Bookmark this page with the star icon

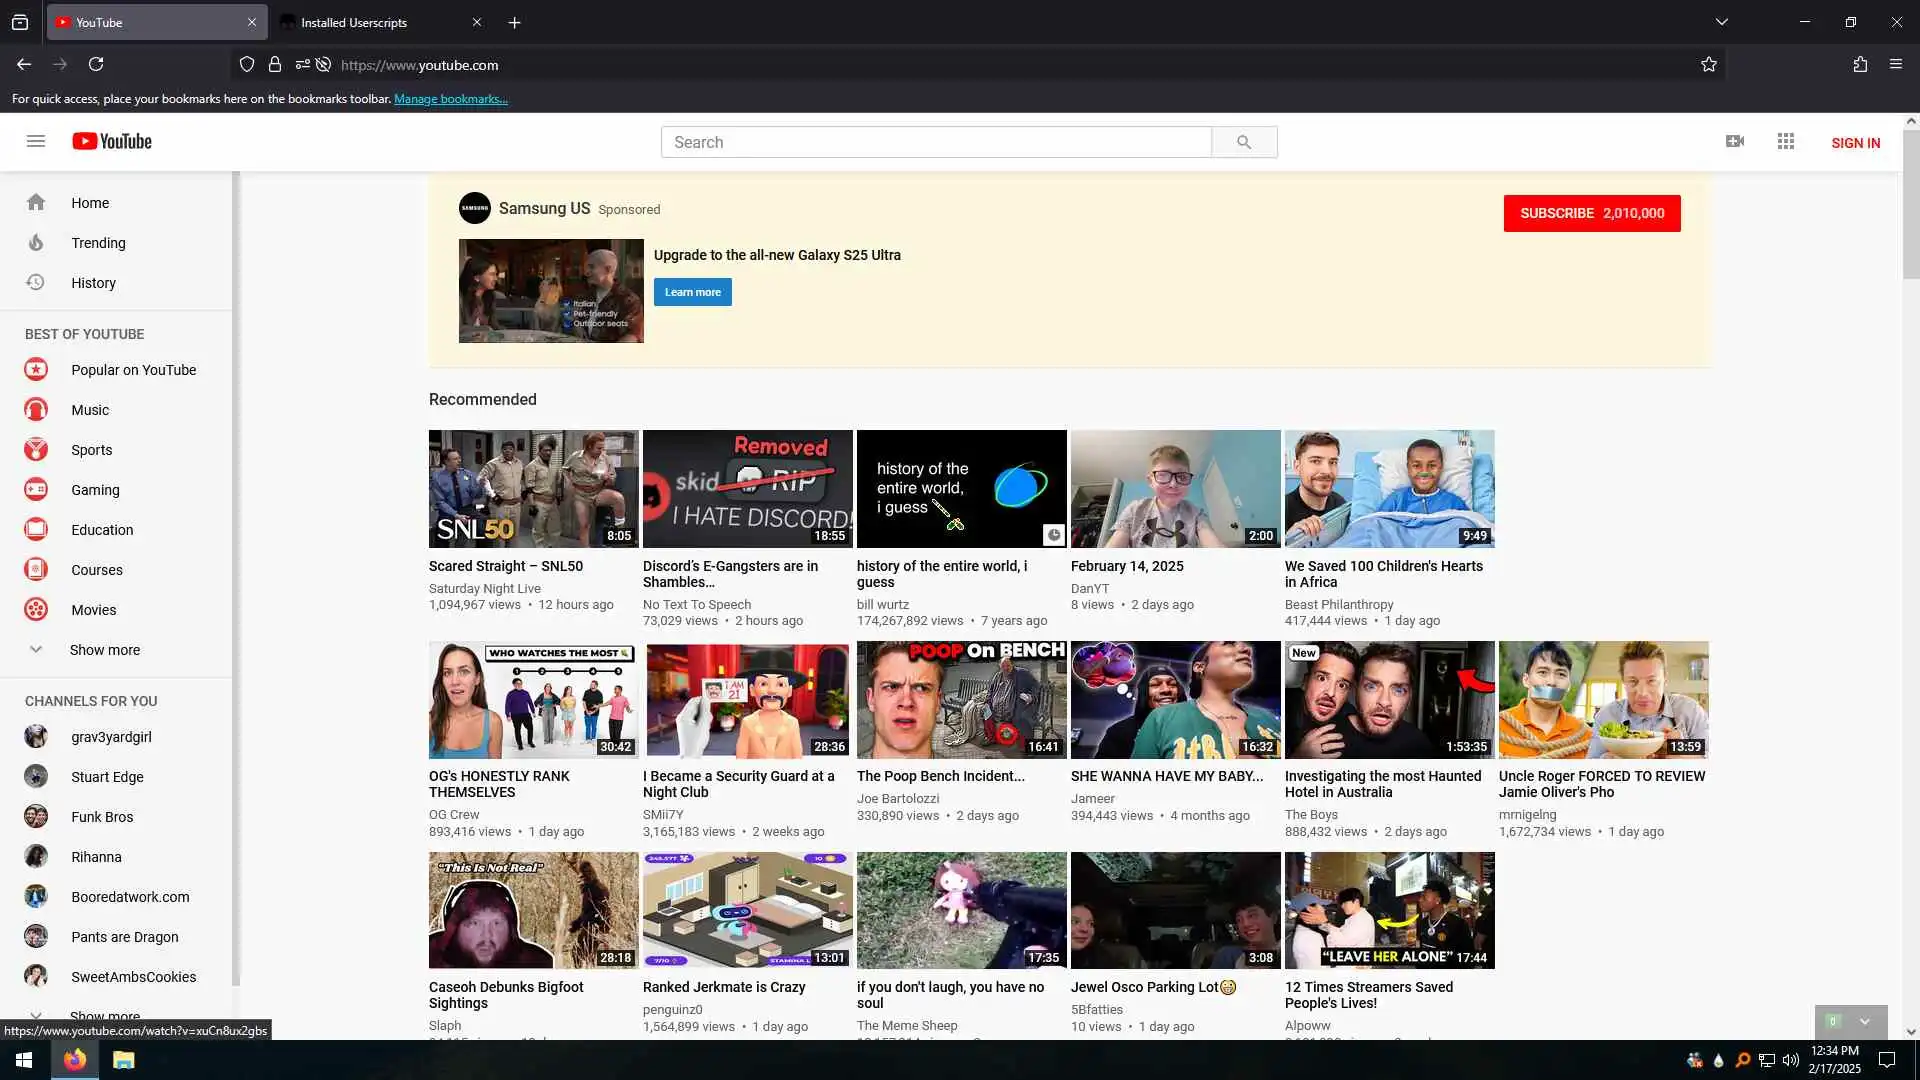1709,65
